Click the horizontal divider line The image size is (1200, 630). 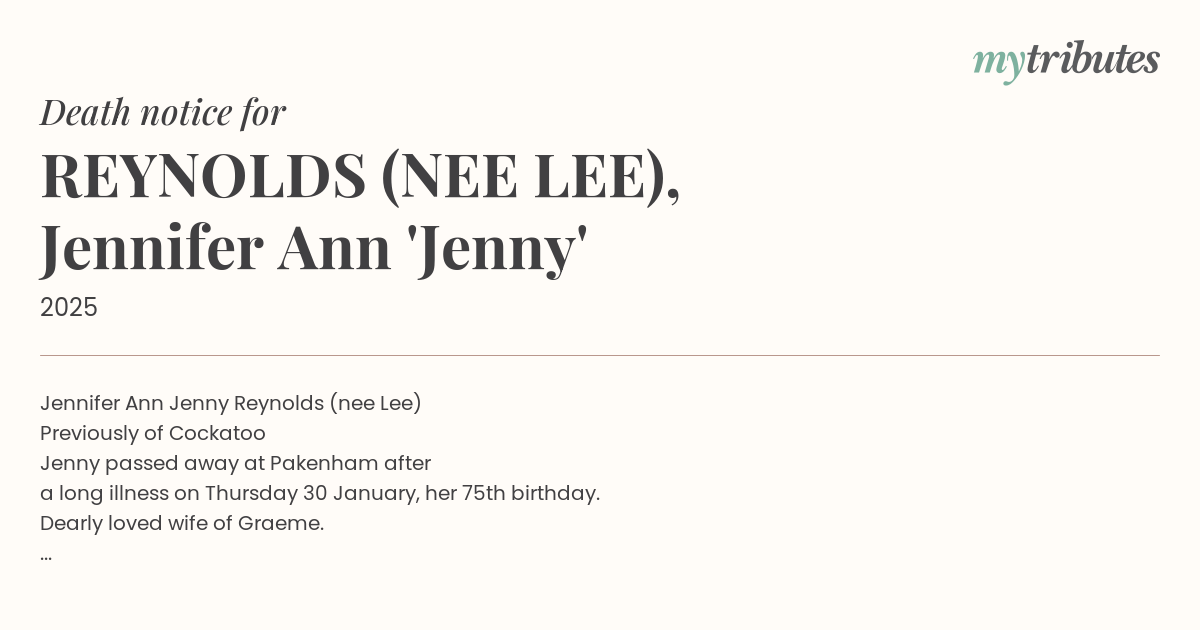pos(600,355)
